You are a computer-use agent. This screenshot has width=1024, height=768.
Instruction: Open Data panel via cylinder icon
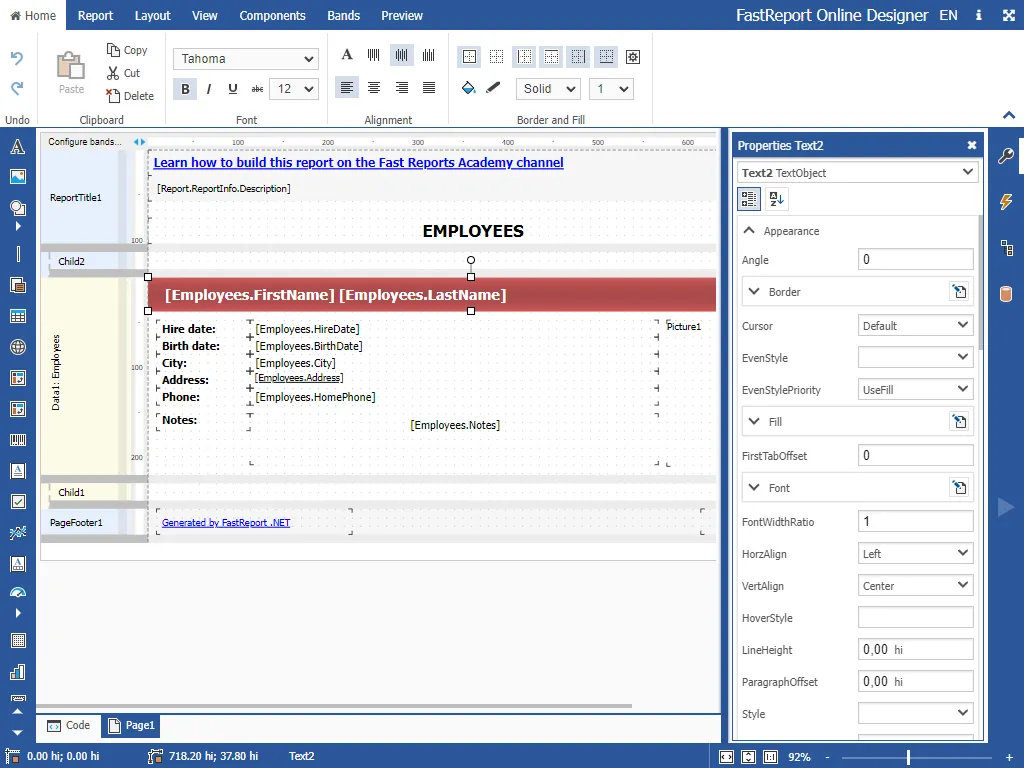[x=1006, y=294]
